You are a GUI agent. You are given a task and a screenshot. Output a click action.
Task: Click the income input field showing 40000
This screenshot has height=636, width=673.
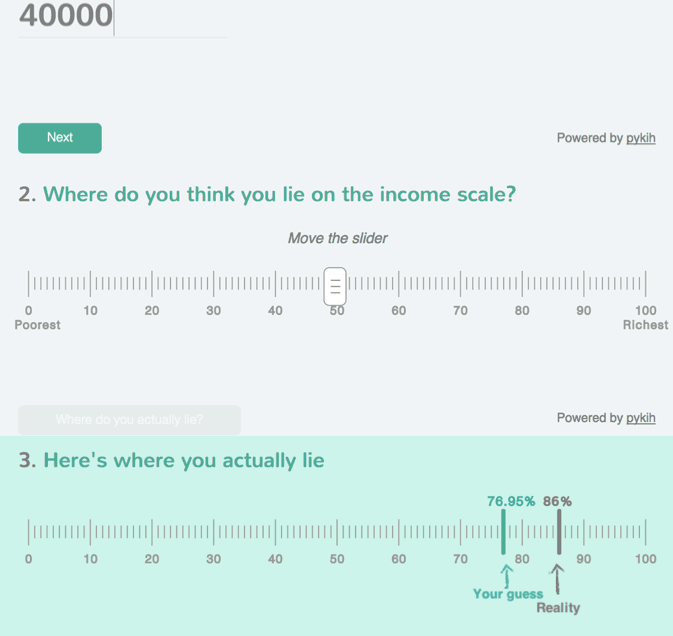122,18
